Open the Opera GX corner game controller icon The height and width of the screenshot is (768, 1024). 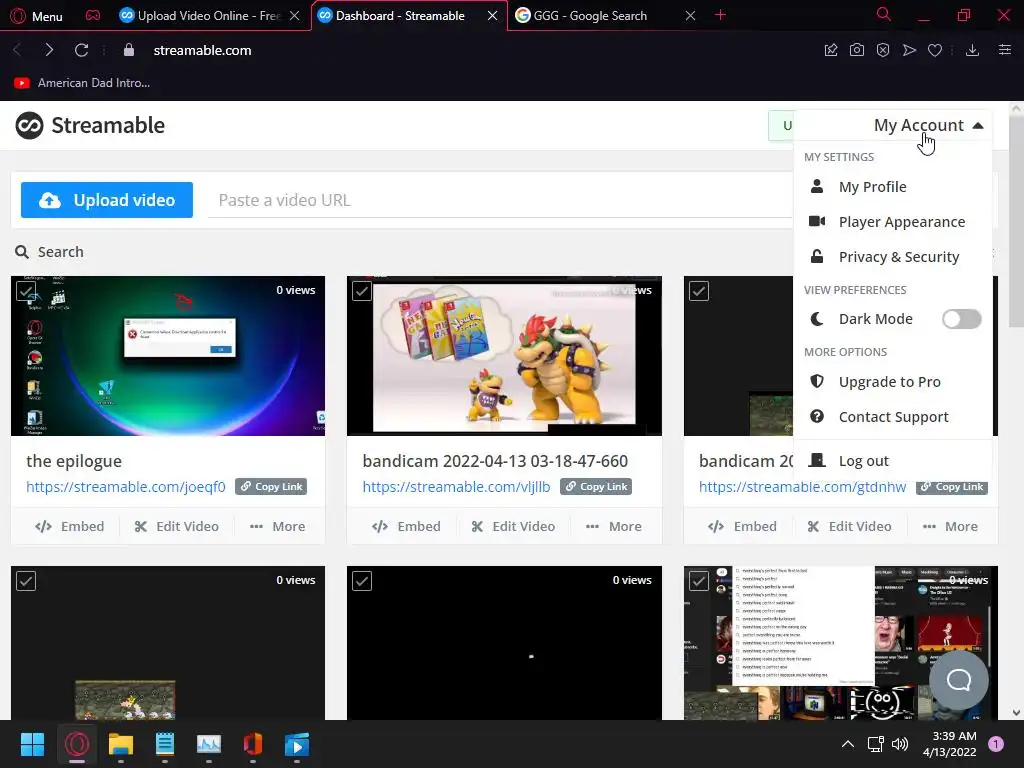pyautogui.click(x=93, y=15)
